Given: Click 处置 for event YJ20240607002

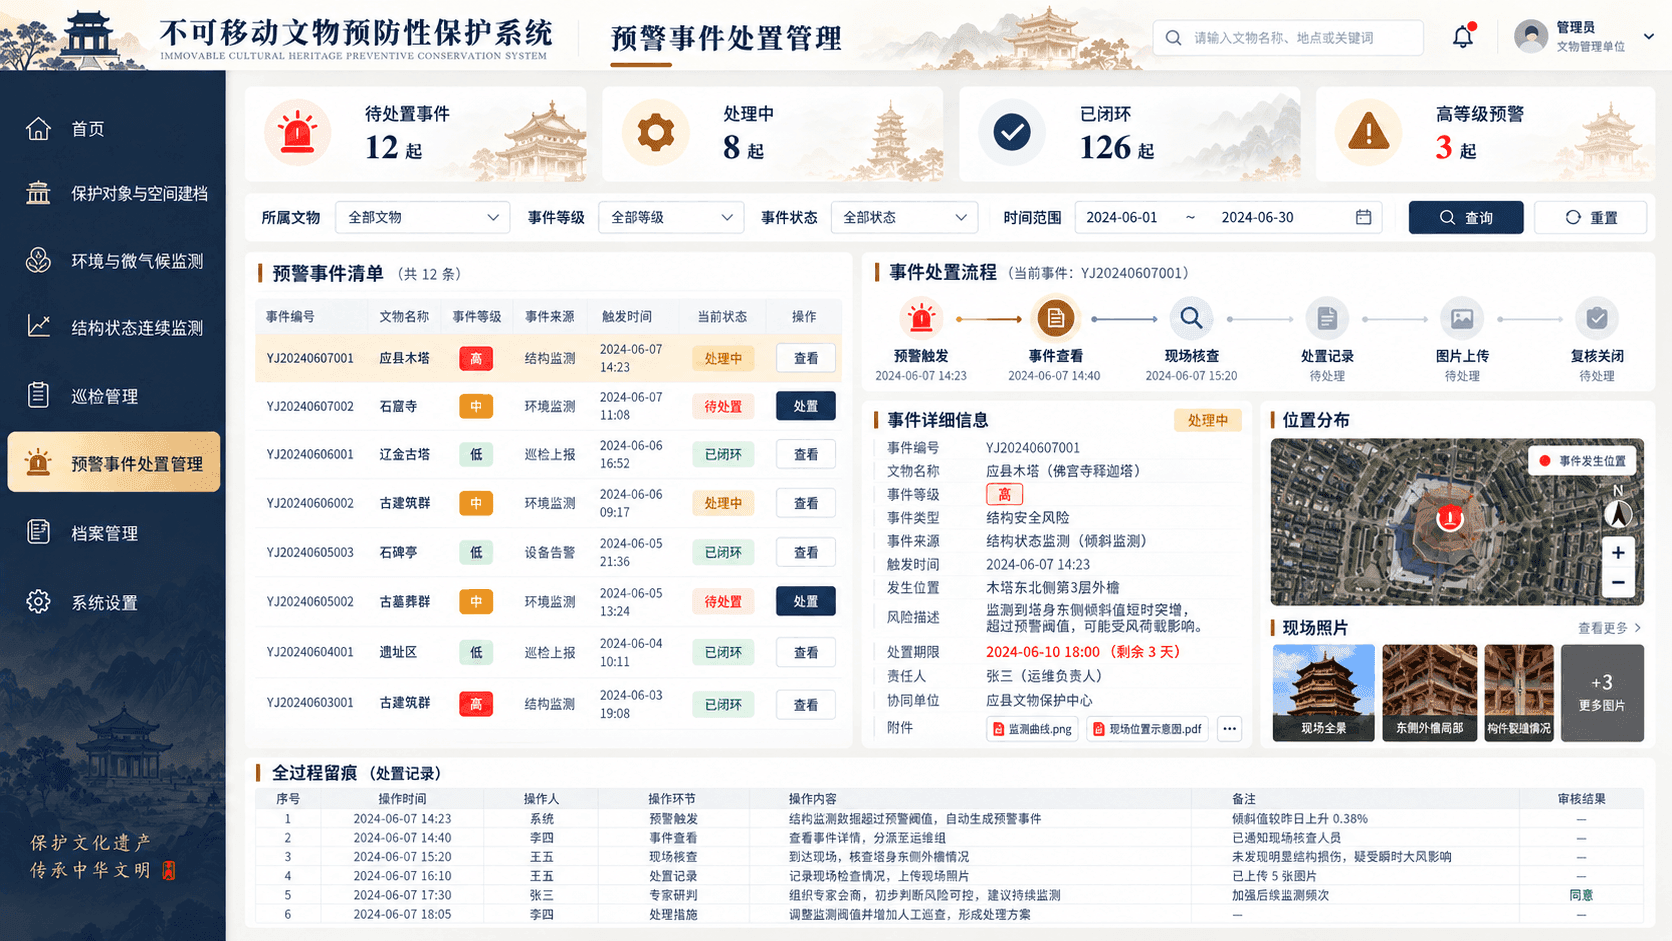Looking at the screenshot, I should (x=805, y=406).
